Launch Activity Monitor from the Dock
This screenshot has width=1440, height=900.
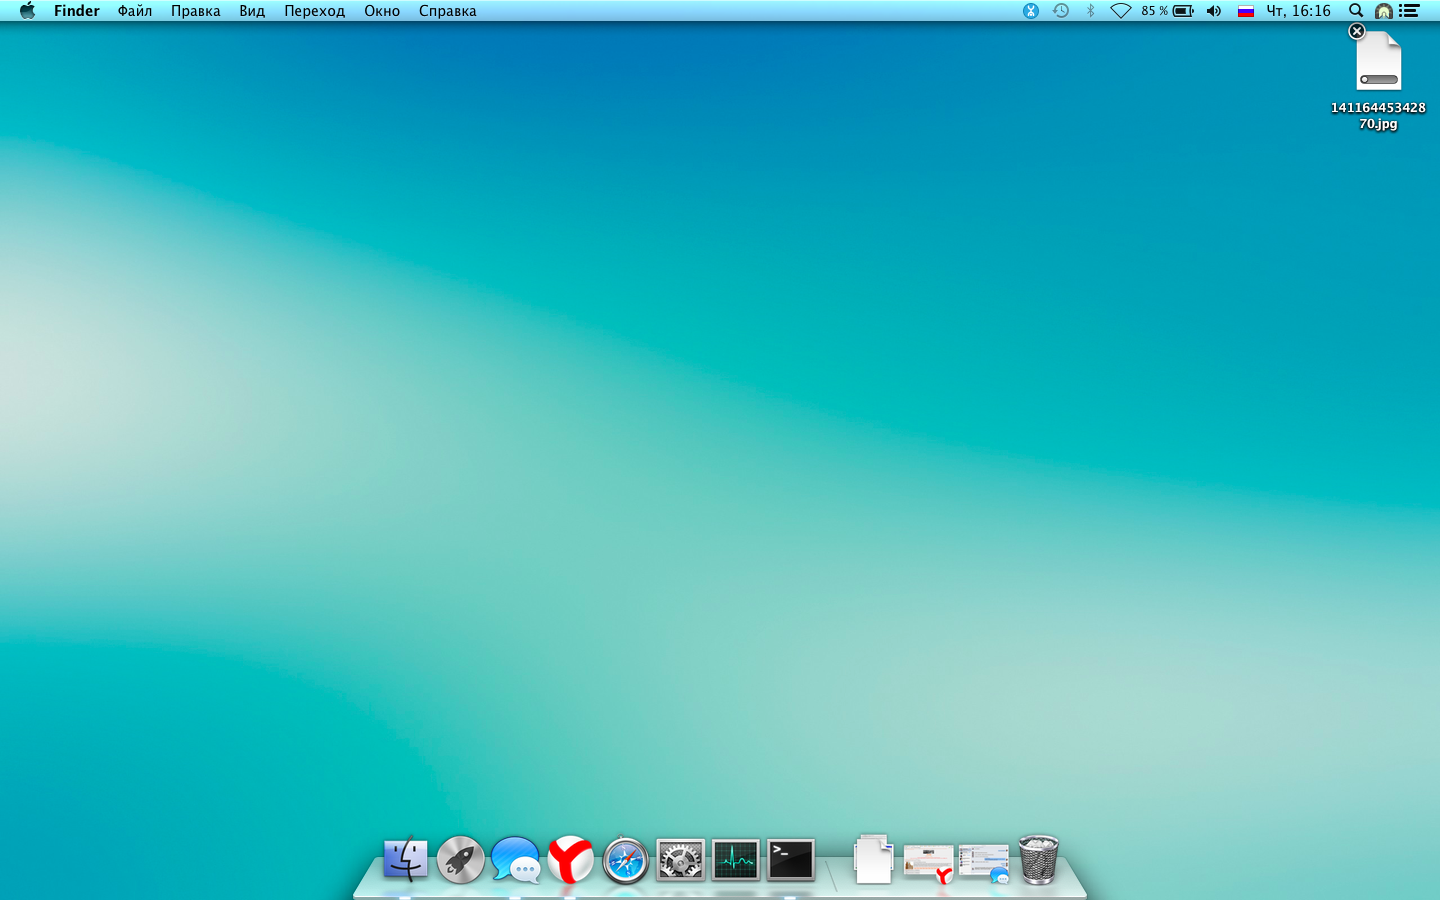735,860
